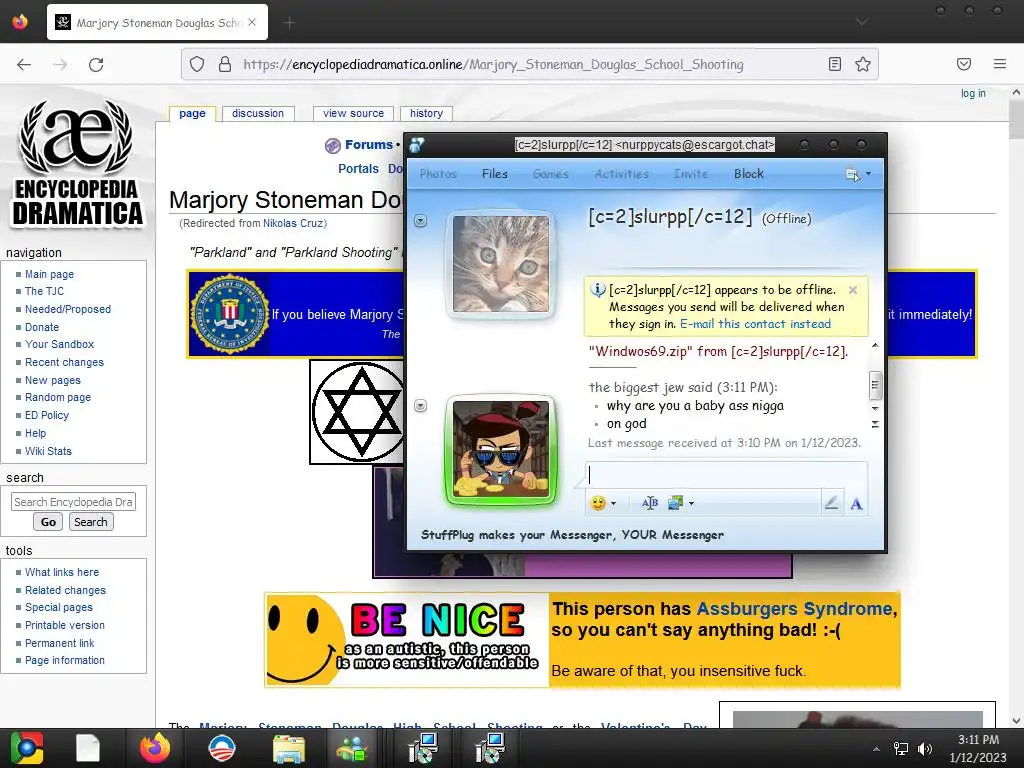Click E-mail this contact instead link
This screenshot has width=1024, height=768.
click(755, 324)
